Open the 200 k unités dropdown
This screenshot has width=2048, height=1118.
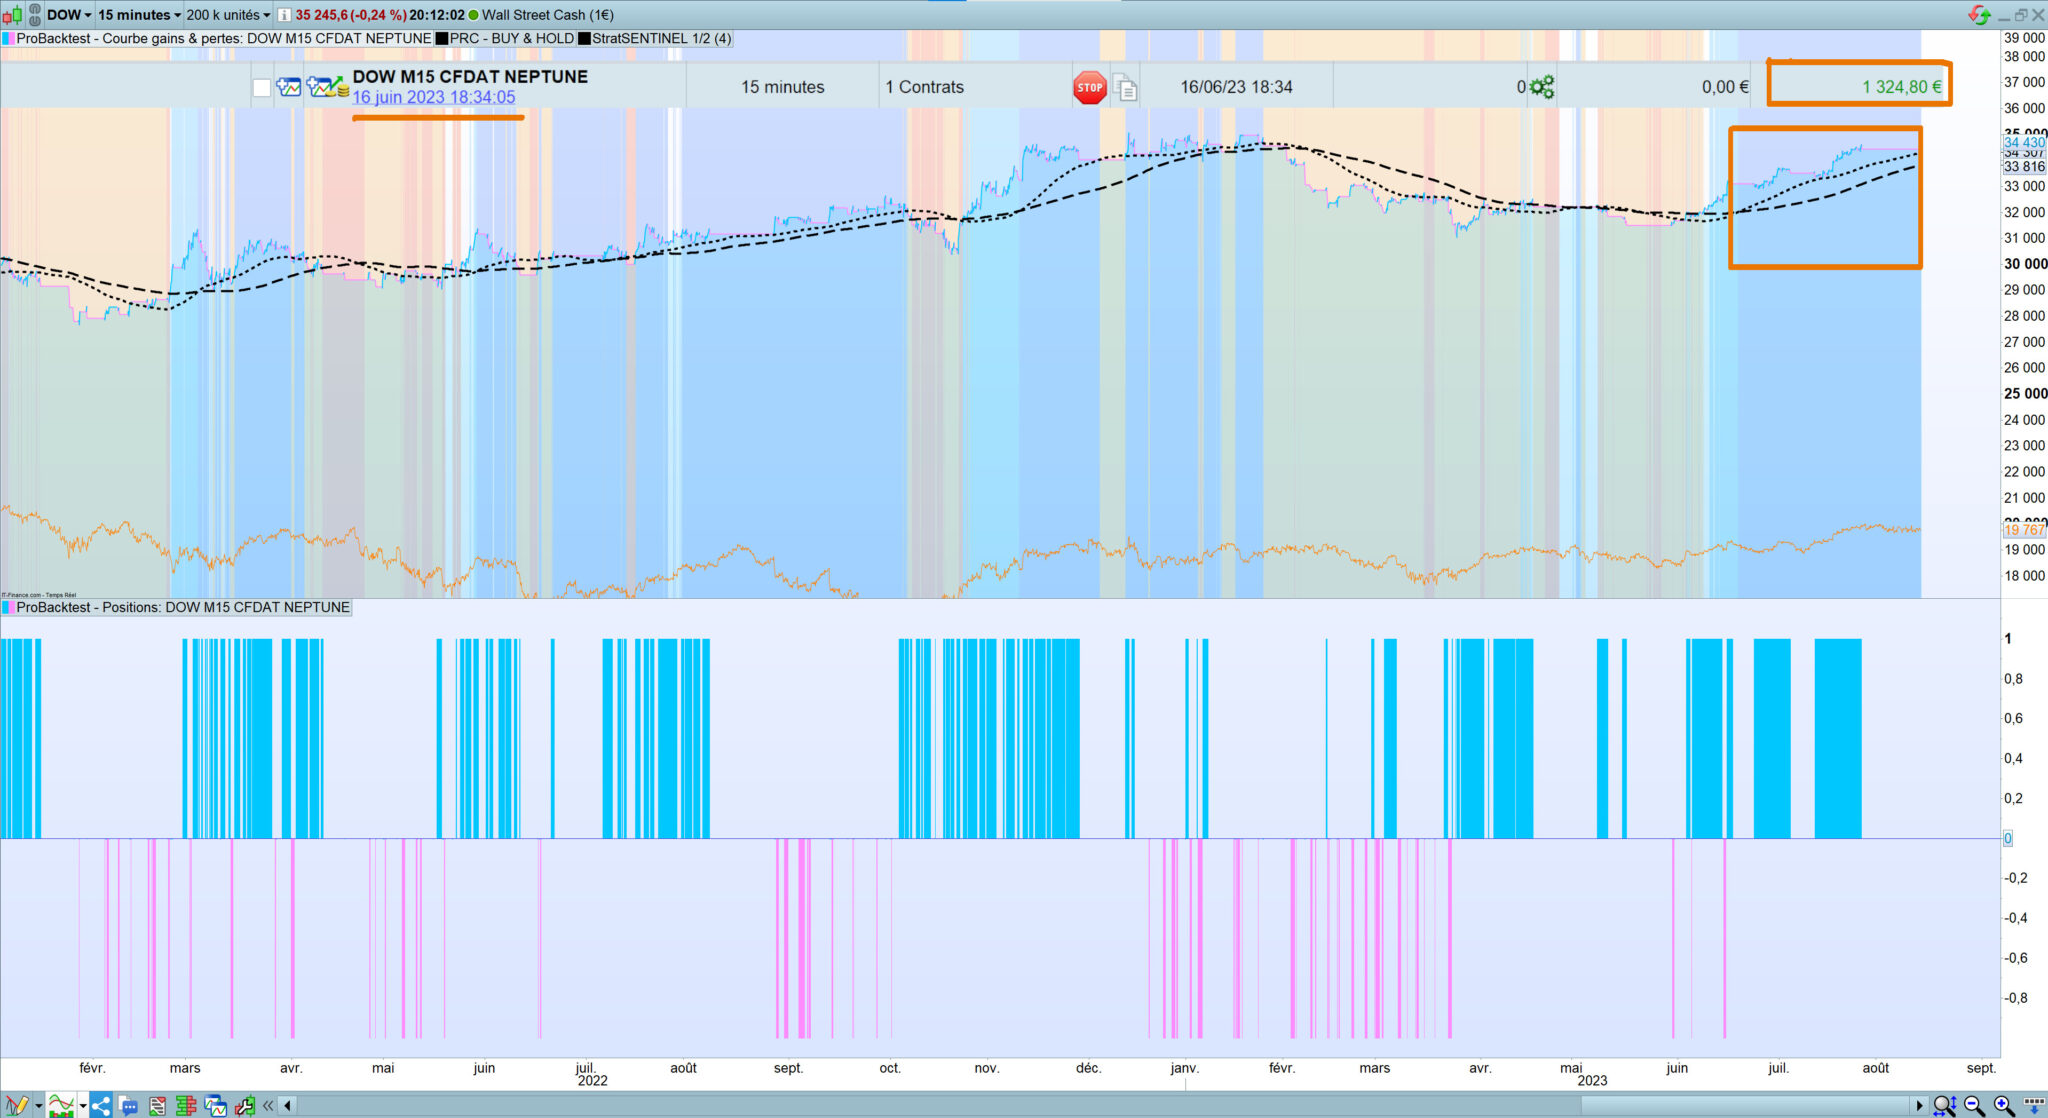point(228,15)
